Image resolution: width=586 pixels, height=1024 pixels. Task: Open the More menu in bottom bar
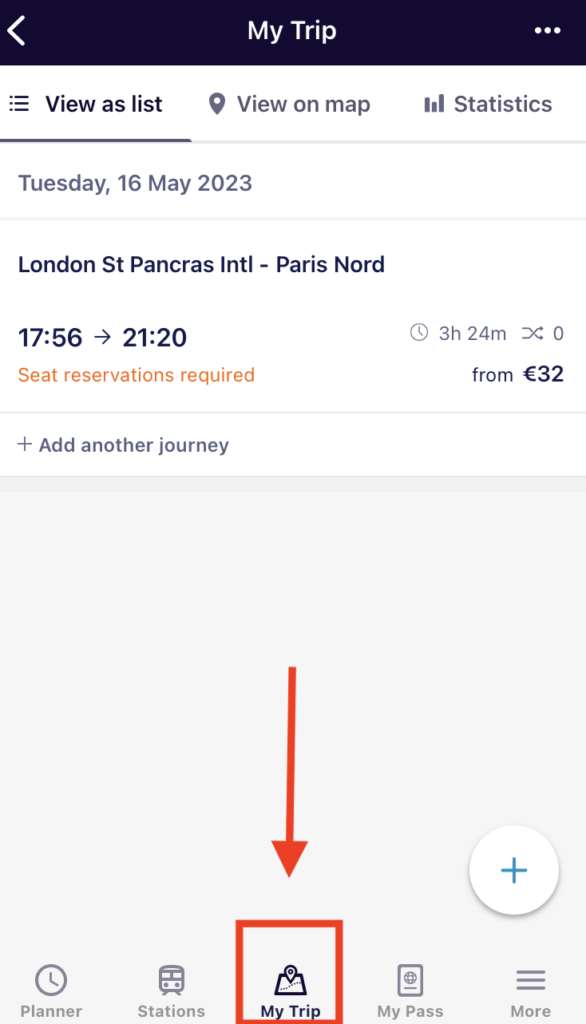(530, 990)
